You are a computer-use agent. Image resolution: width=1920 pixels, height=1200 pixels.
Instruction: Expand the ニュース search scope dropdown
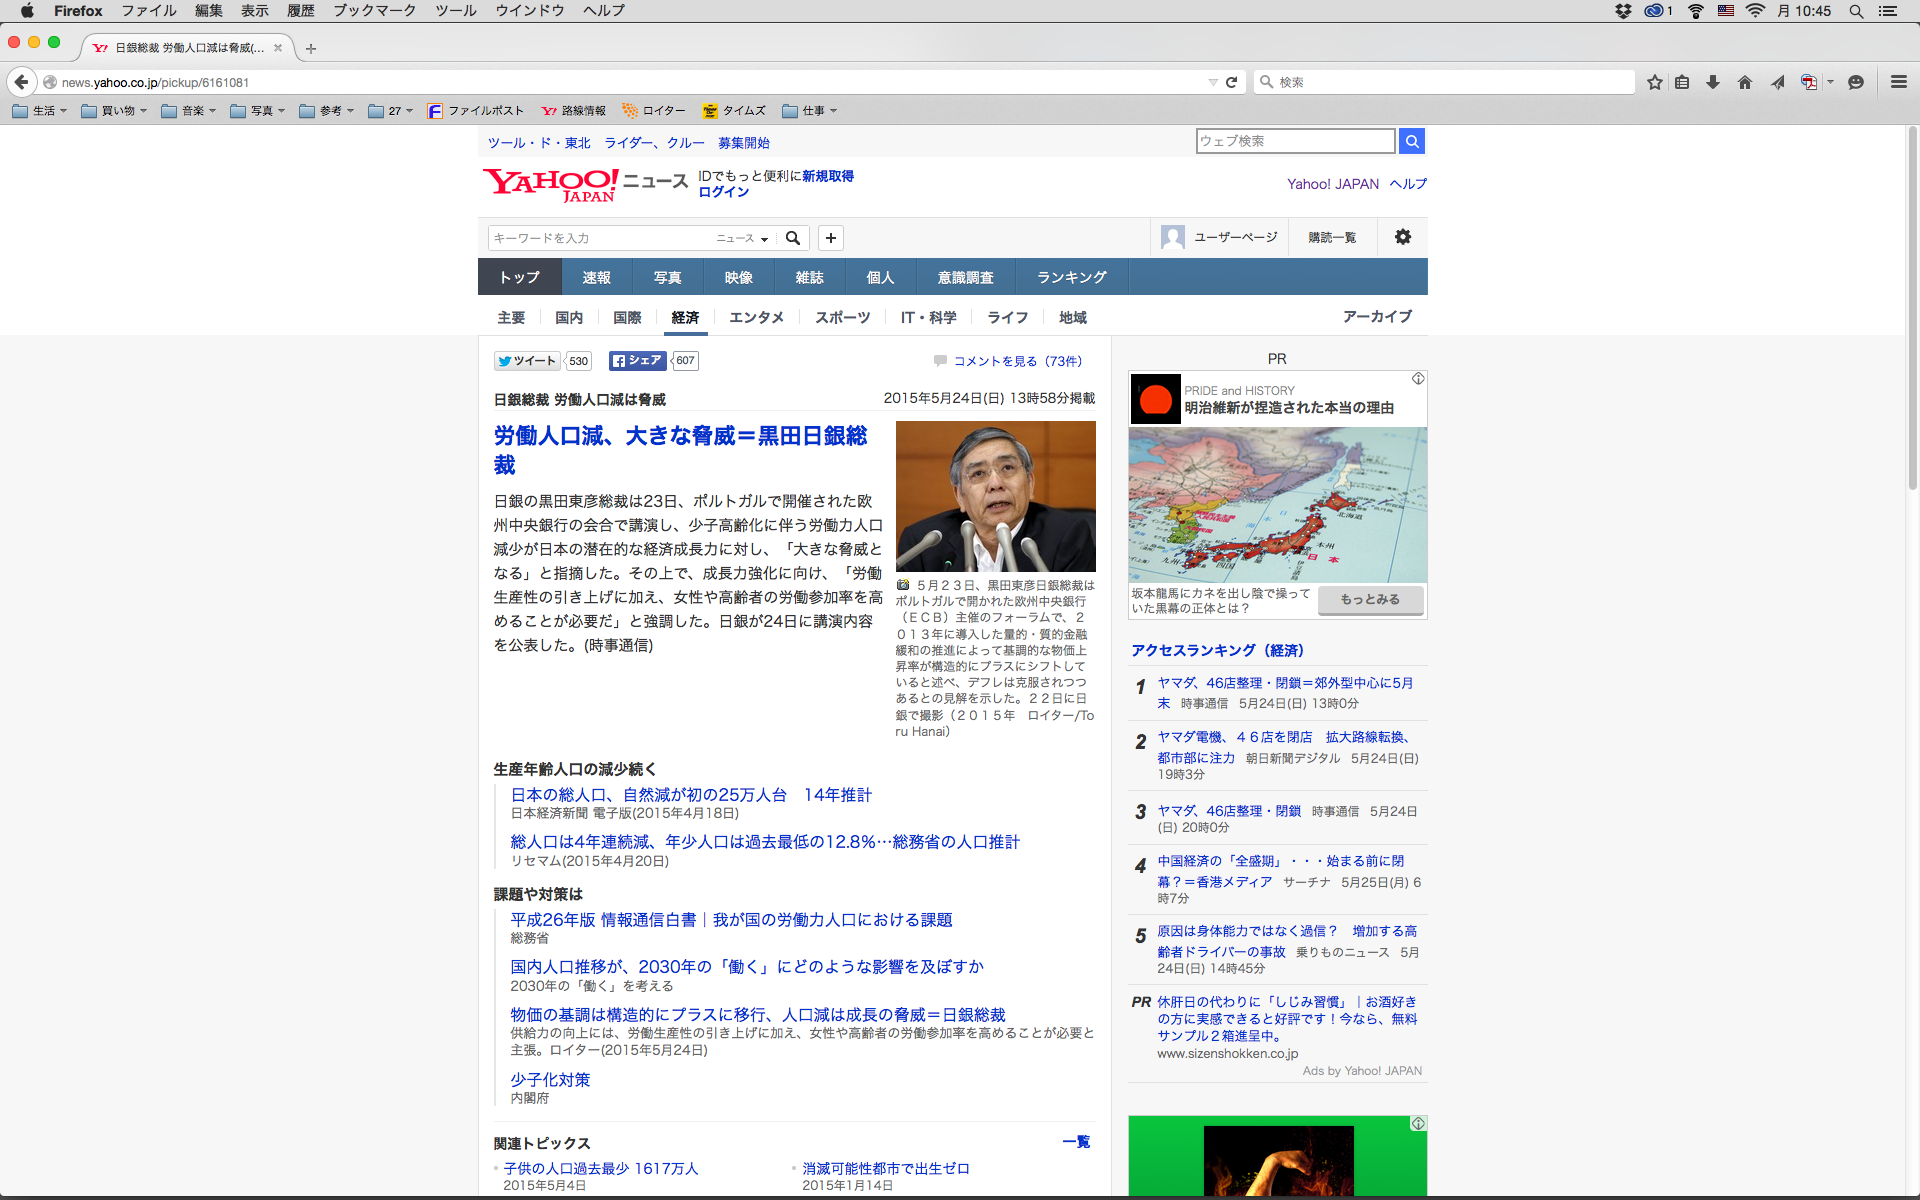[743, 238]
